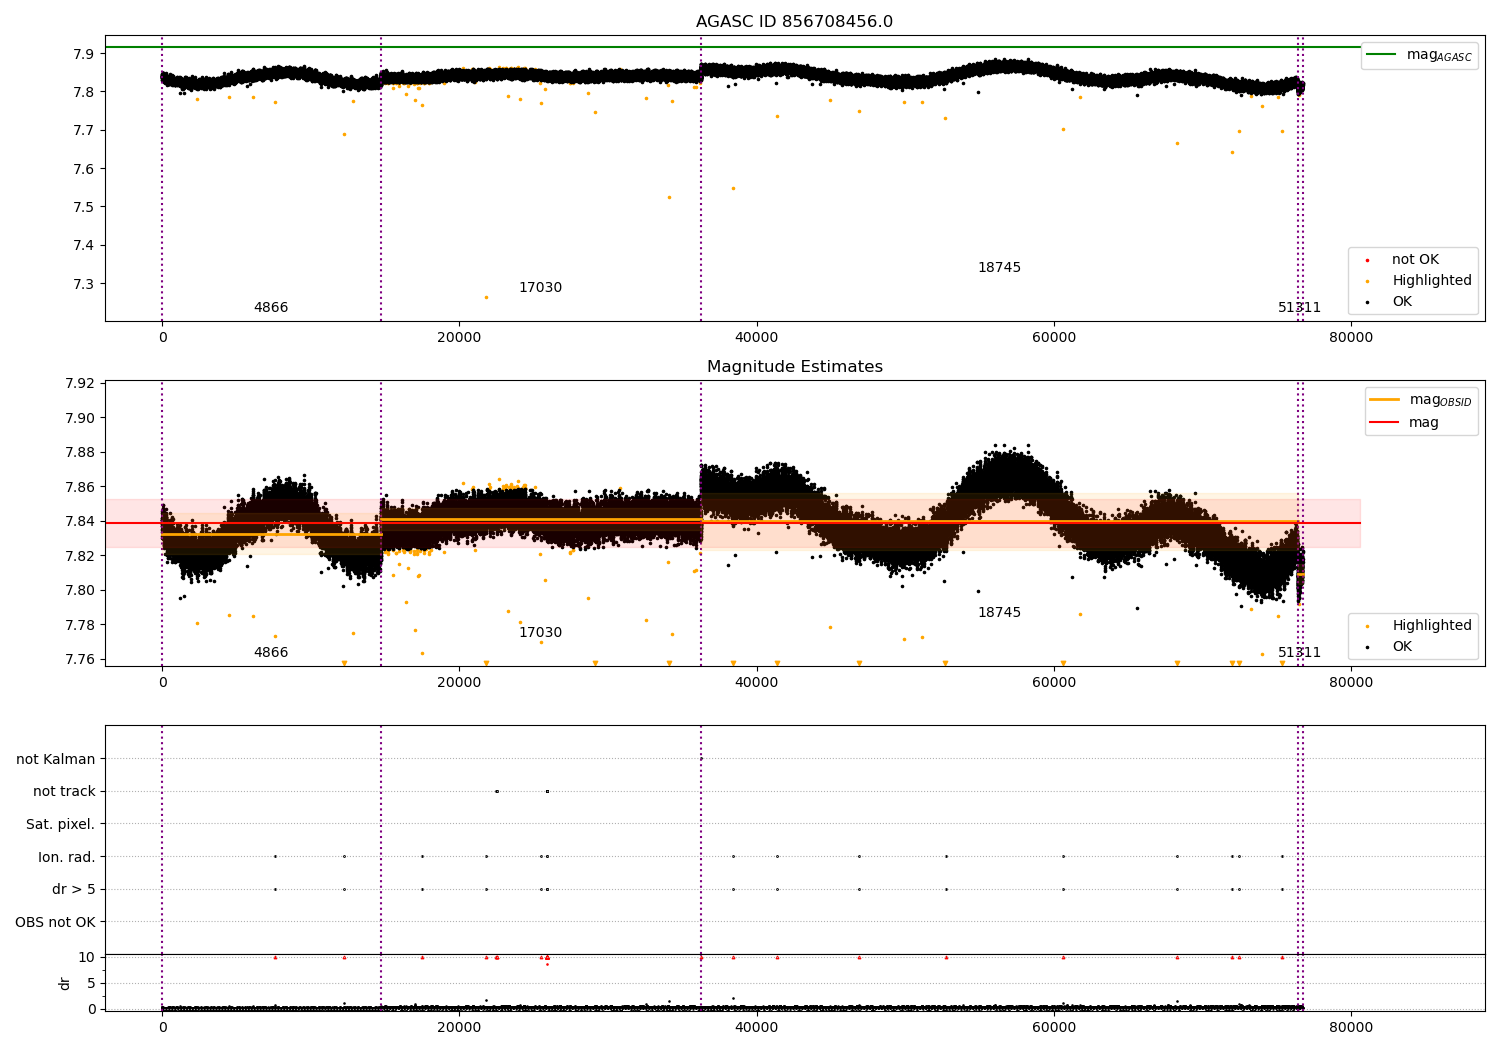Click the 18745 obsid label in top plot
Image resolution: width=1500 pixels, height=1050 pixels.
point(999,268)
